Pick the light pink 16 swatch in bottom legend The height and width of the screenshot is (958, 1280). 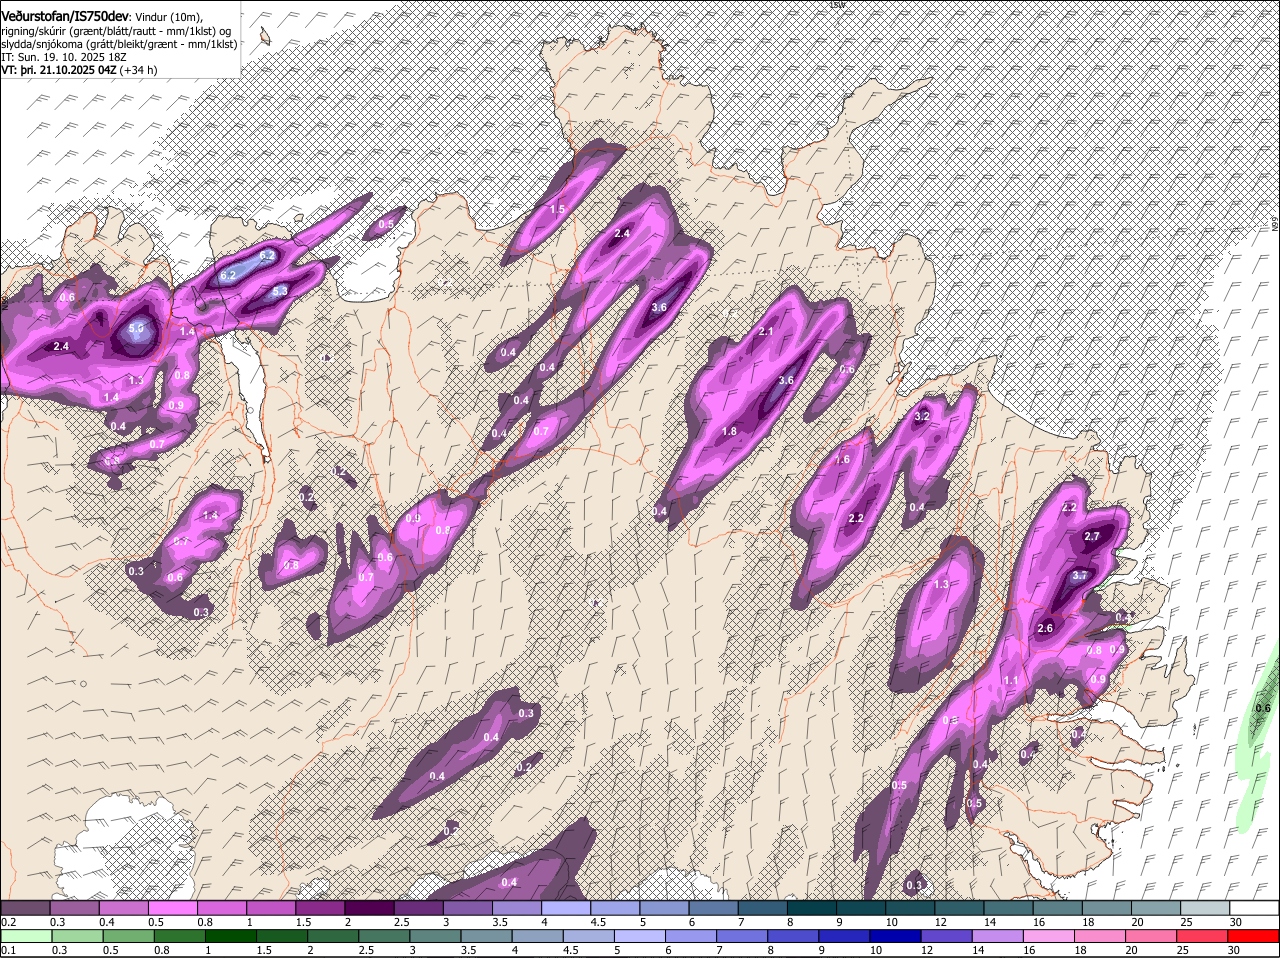point(1048,936)
